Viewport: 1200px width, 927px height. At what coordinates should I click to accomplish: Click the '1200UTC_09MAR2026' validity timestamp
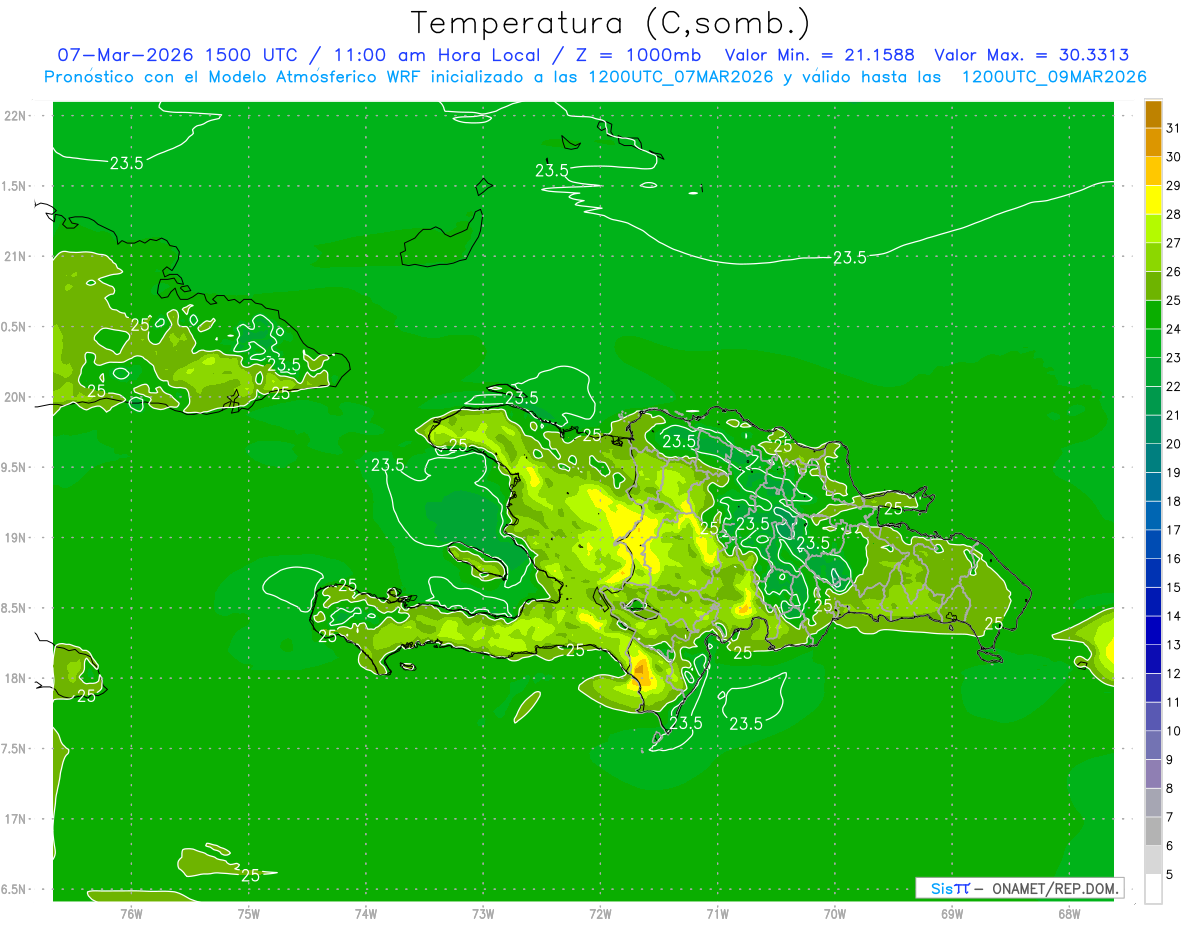[1054, 77]
